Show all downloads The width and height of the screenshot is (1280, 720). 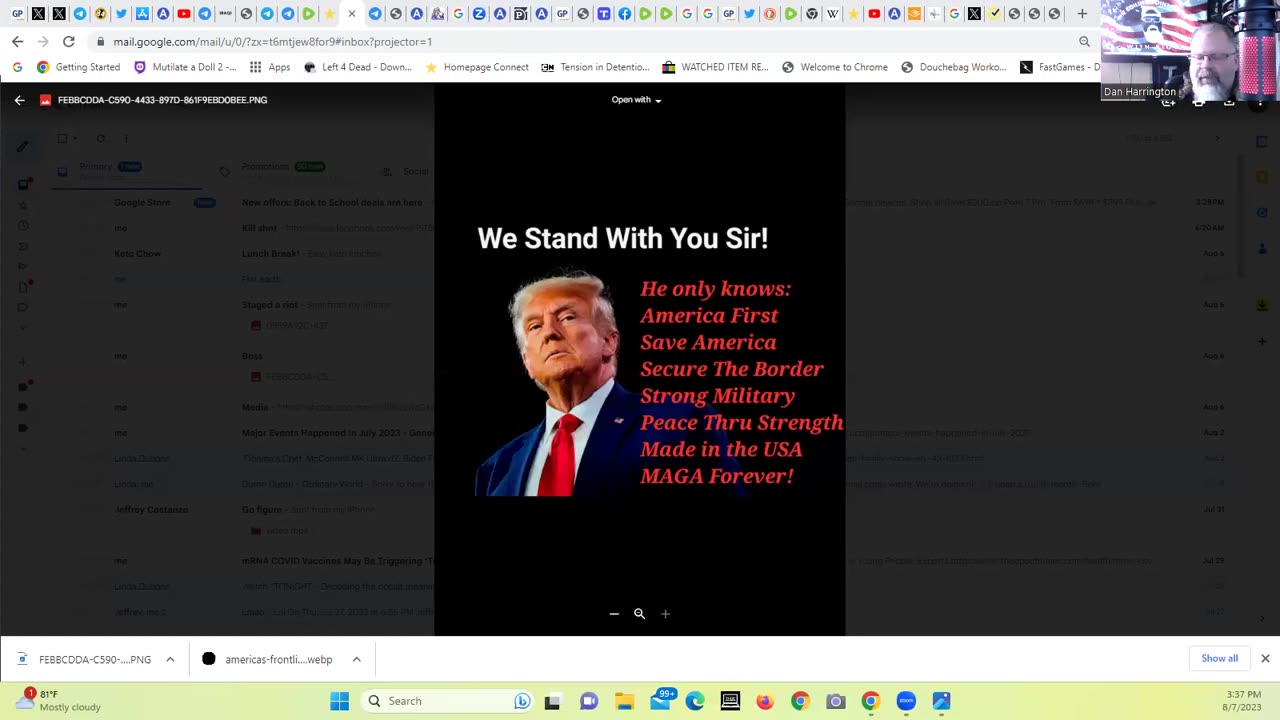(1219, 658)
